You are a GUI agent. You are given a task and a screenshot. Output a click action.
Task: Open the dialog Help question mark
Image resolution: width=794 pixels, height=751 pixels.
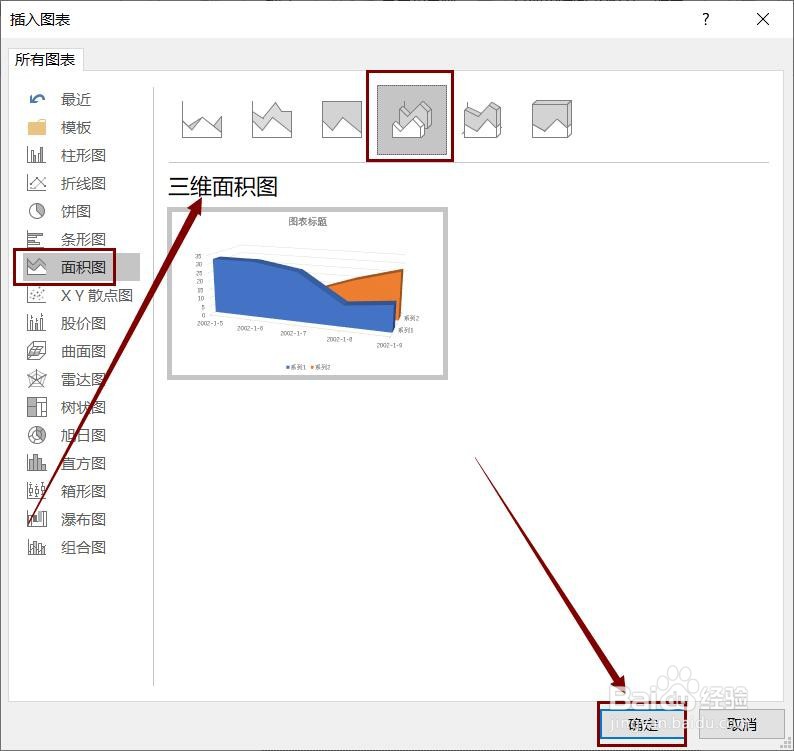click(706, 20)
